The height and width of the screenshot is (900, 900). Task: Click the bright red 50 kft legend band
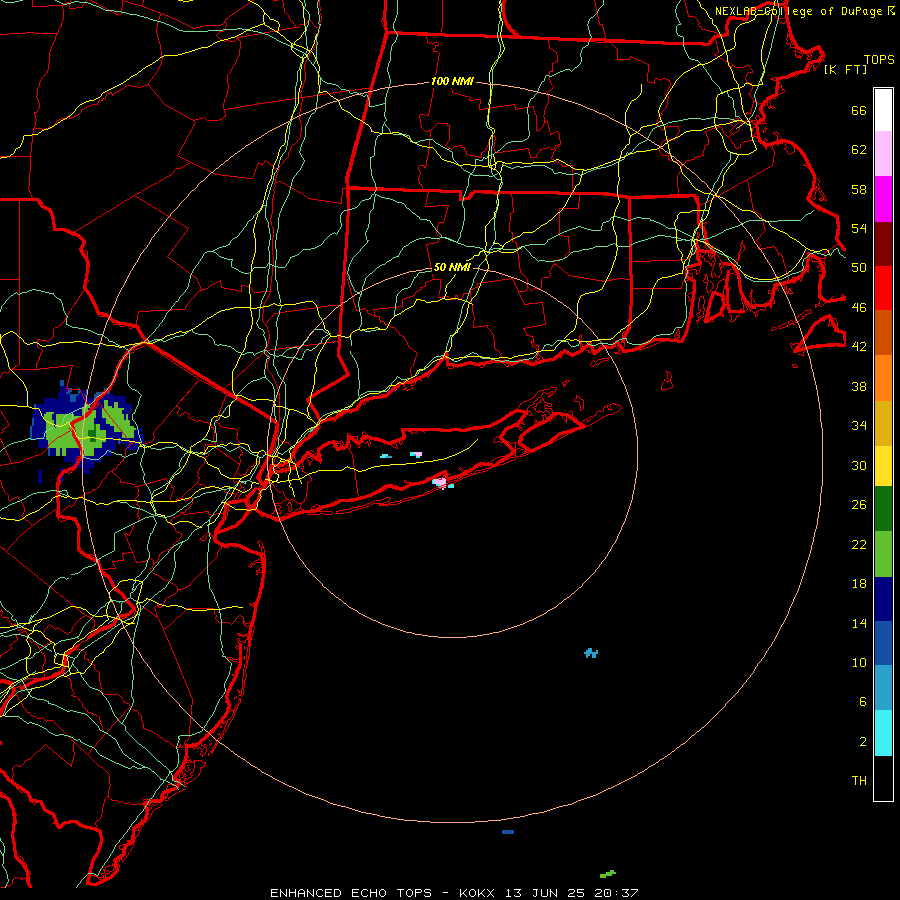883,288
